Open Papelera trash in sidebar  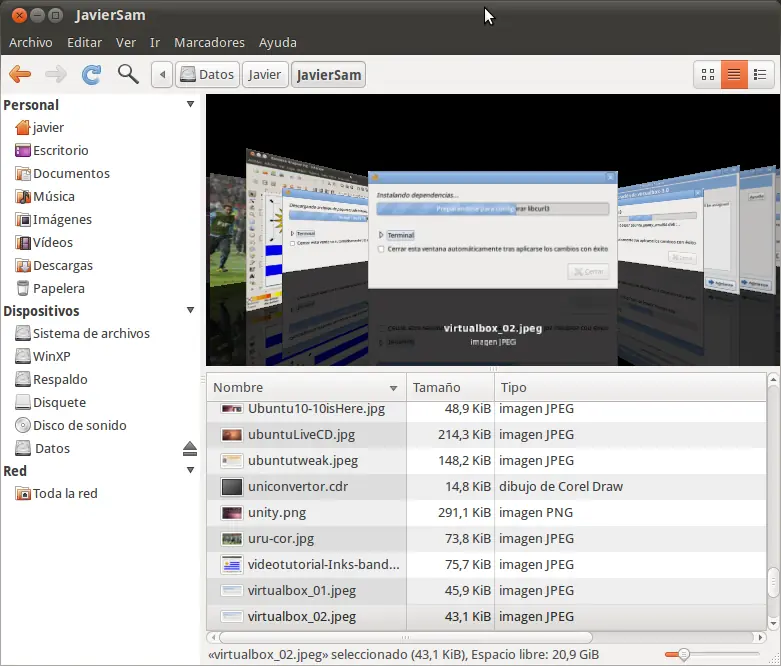(58, 288)
